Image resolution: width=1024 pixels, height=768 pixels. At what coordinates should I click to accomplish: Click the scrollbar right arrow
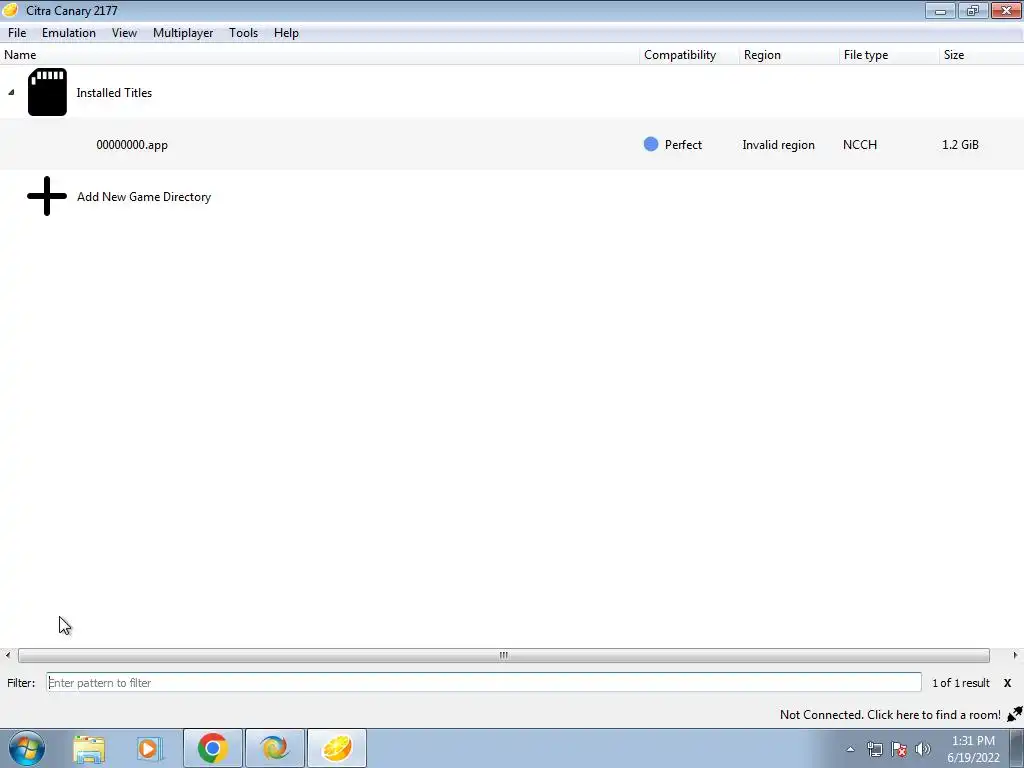point(1015,655)
